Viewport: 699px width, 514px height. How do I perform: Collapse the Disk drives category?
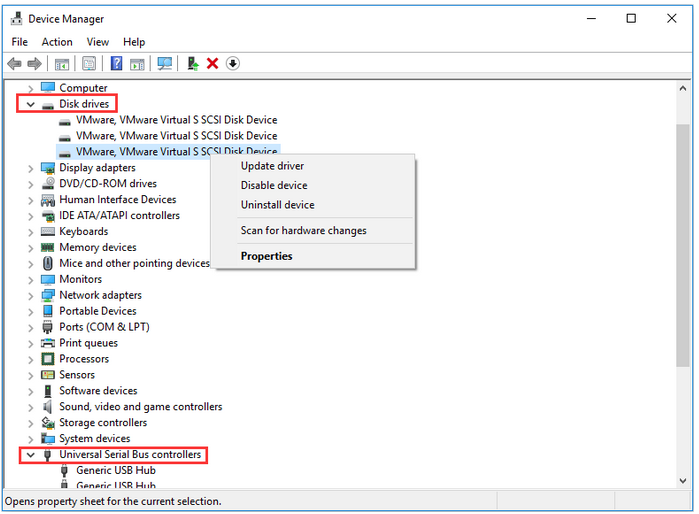coord(31,104)
